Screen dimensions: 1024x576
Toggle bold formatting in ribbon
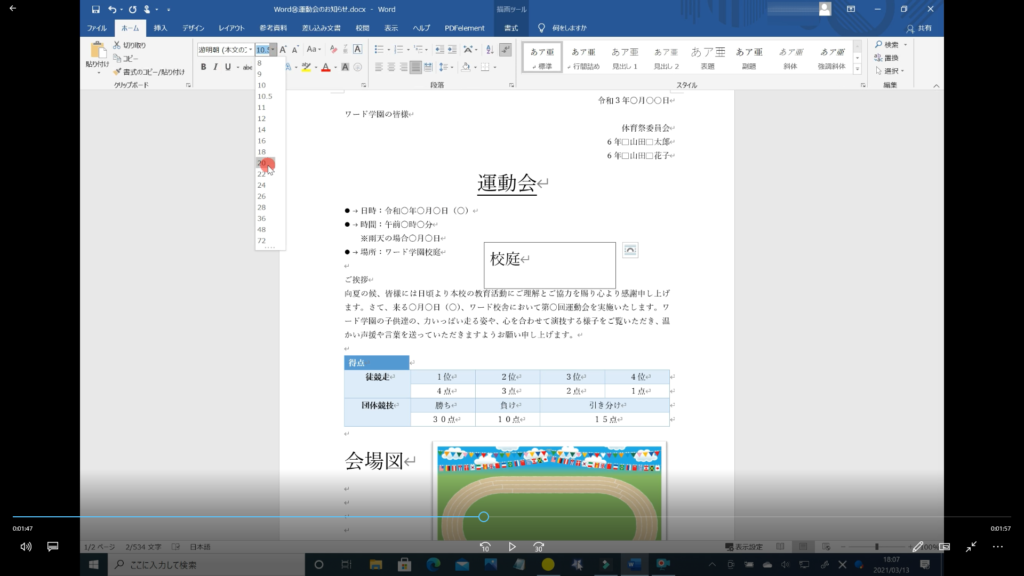(203, 67)
